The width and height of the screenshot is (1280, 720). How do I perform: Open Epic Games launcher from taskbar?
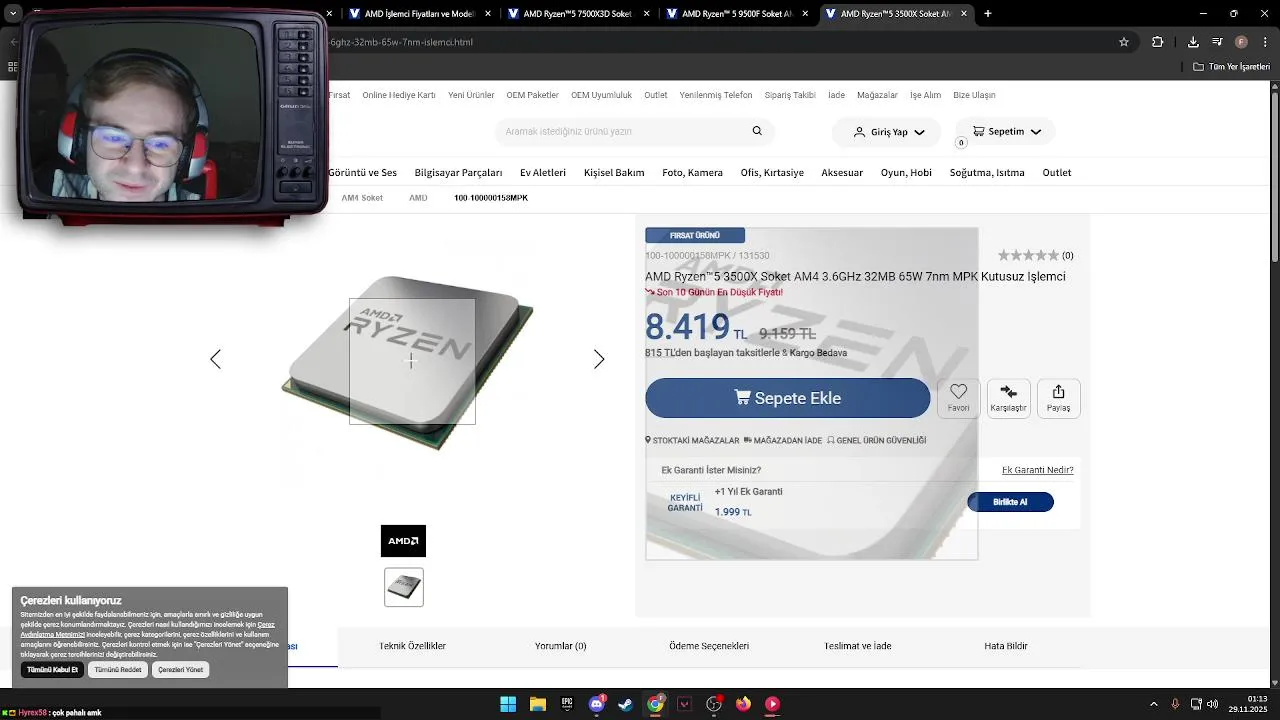(x=567, y=704)
